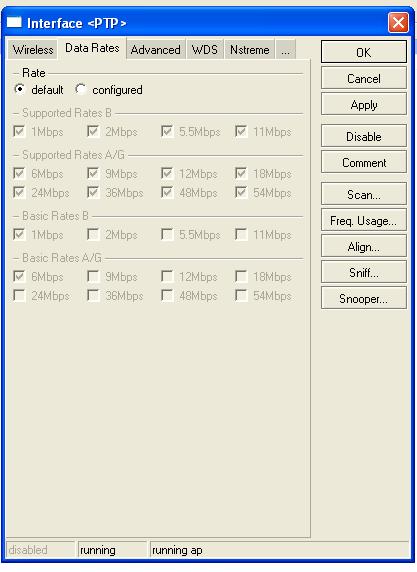
Task: Toggle the 11Mbps Supported Rates B checkbox
Action: (241, 131)
